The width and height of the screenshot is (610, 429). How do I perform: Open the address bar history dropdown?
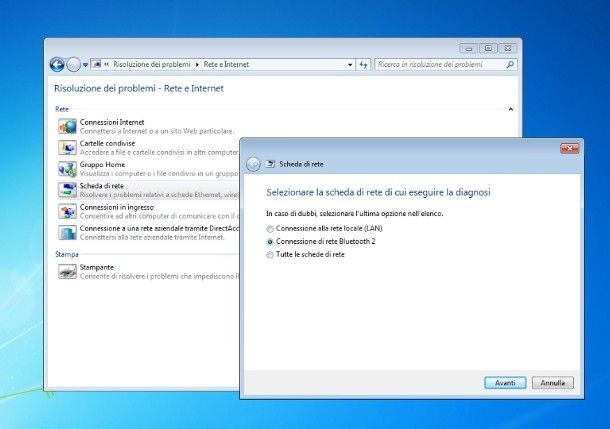[350, 65]
